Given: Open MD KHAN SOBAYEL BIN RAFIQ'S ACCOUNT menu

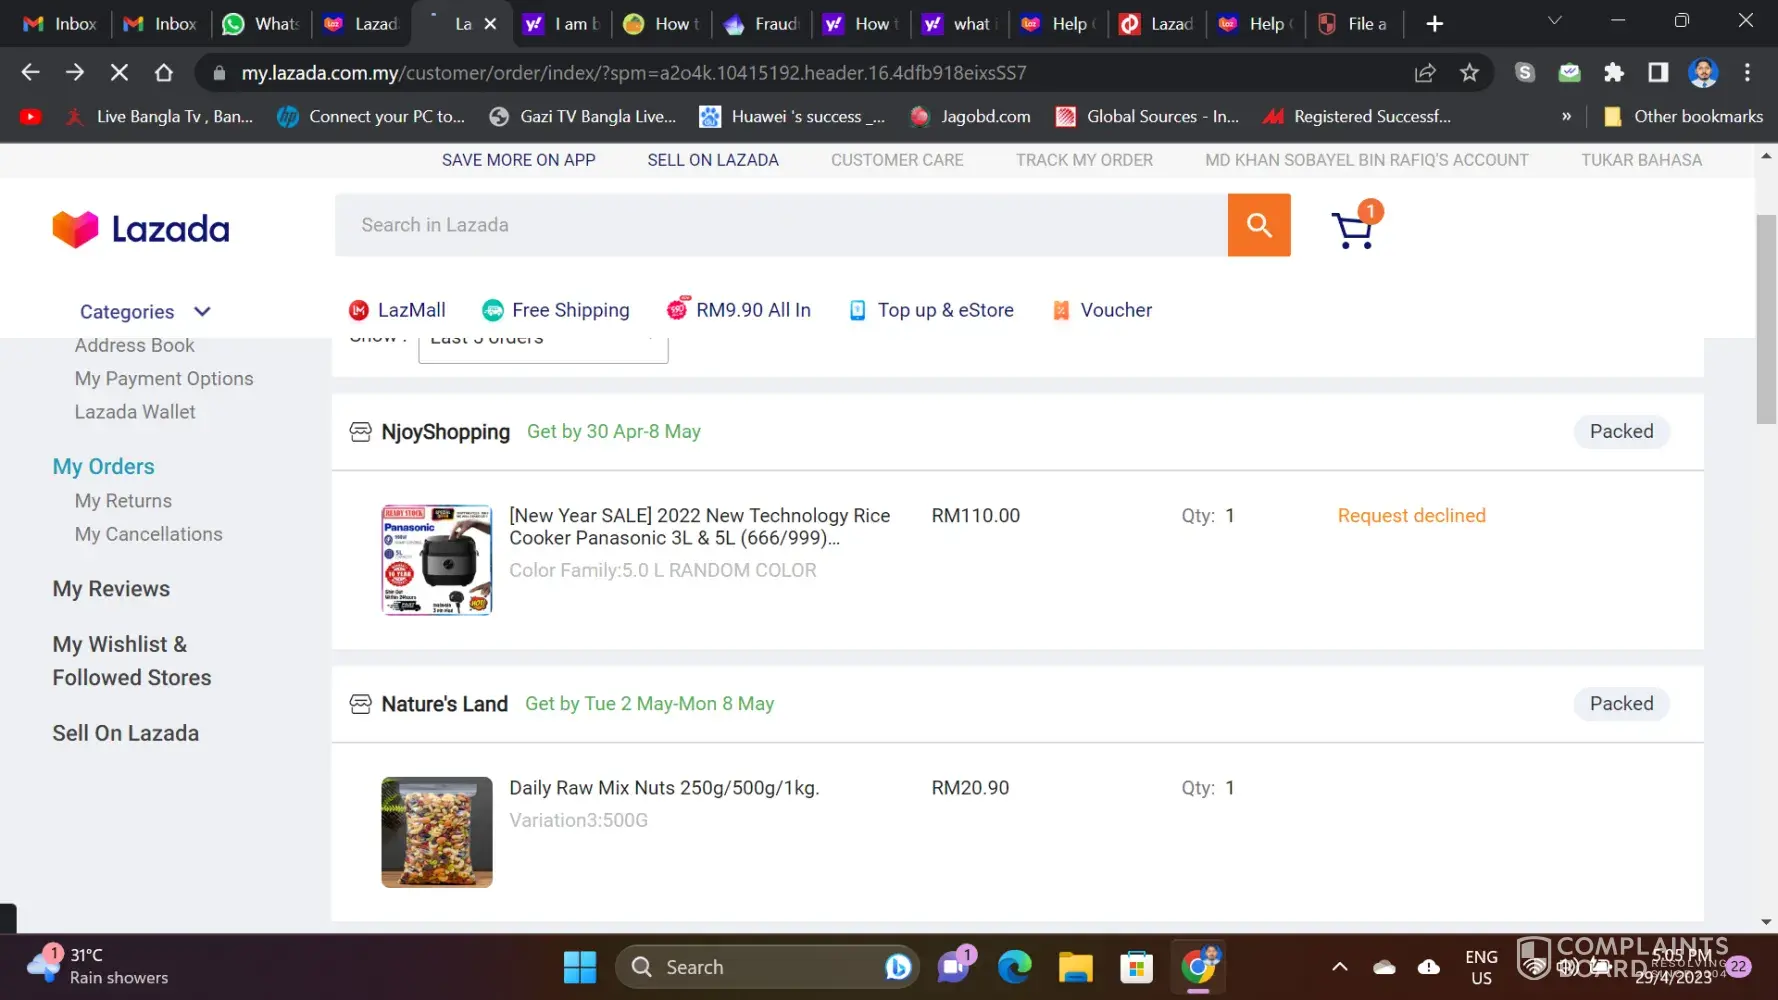Looking at the screenshot, I should pyautogui.click(x=1367, y=160).
